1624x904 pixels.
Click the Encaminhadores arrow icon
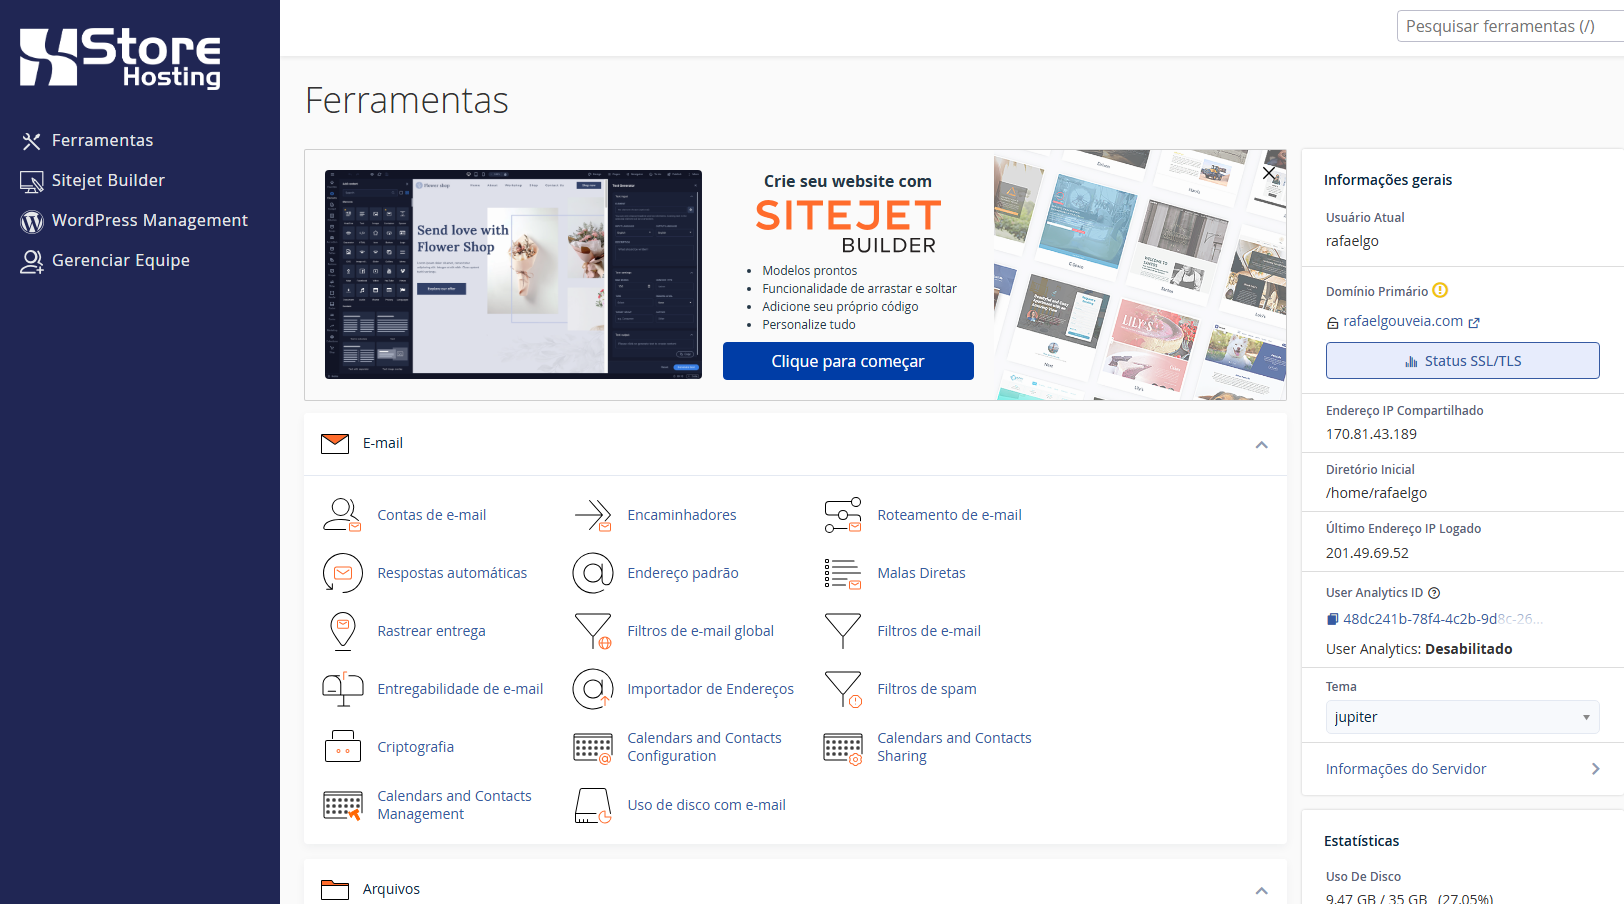592,515
